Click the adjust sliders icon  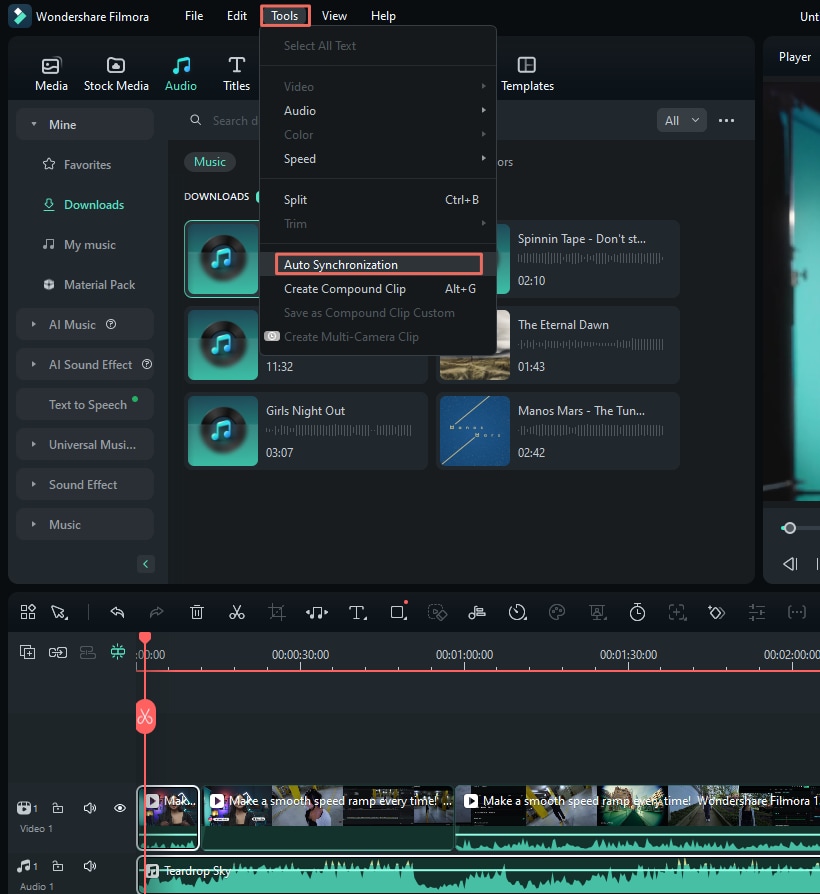[757, 612]
